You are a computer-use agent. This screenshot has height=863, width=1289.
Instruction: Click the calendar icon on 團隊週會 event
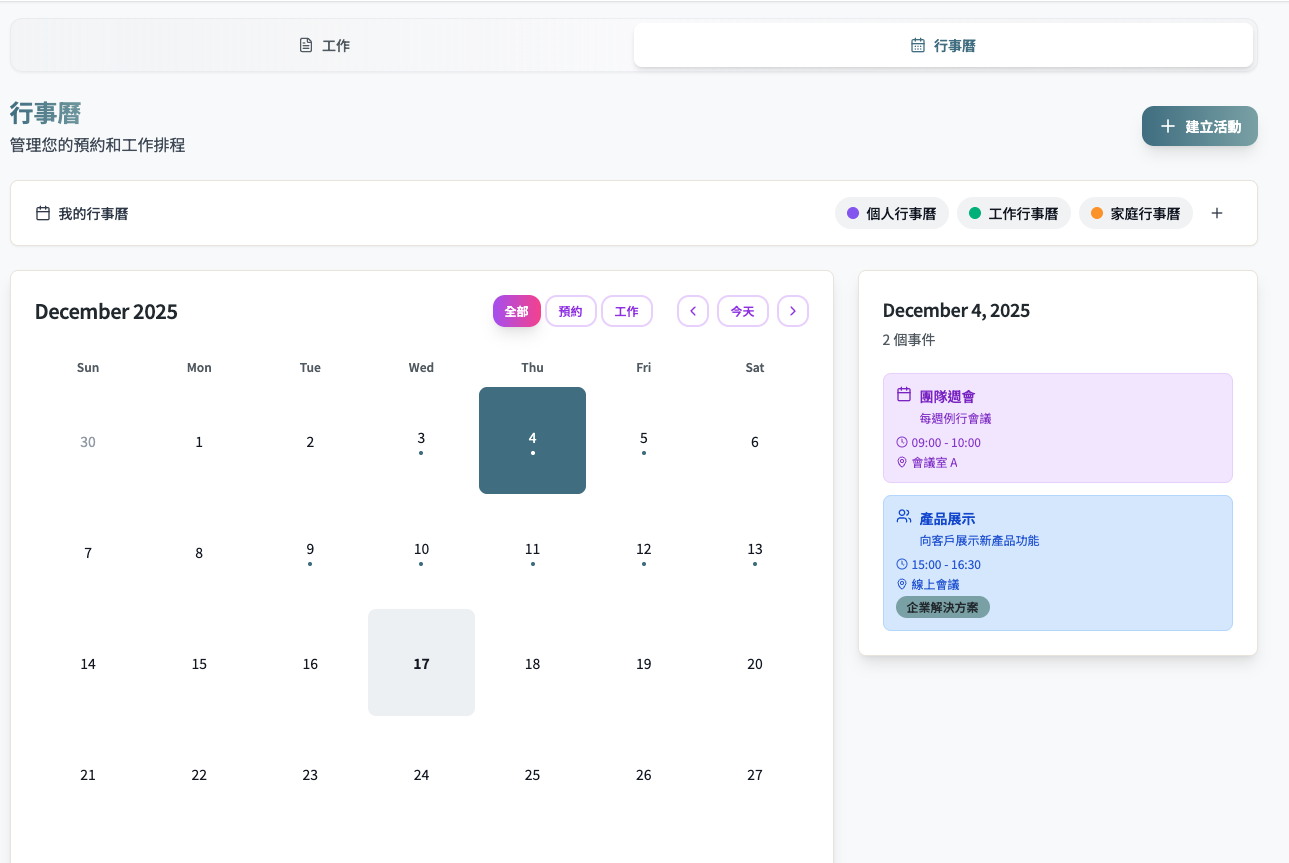904,395
